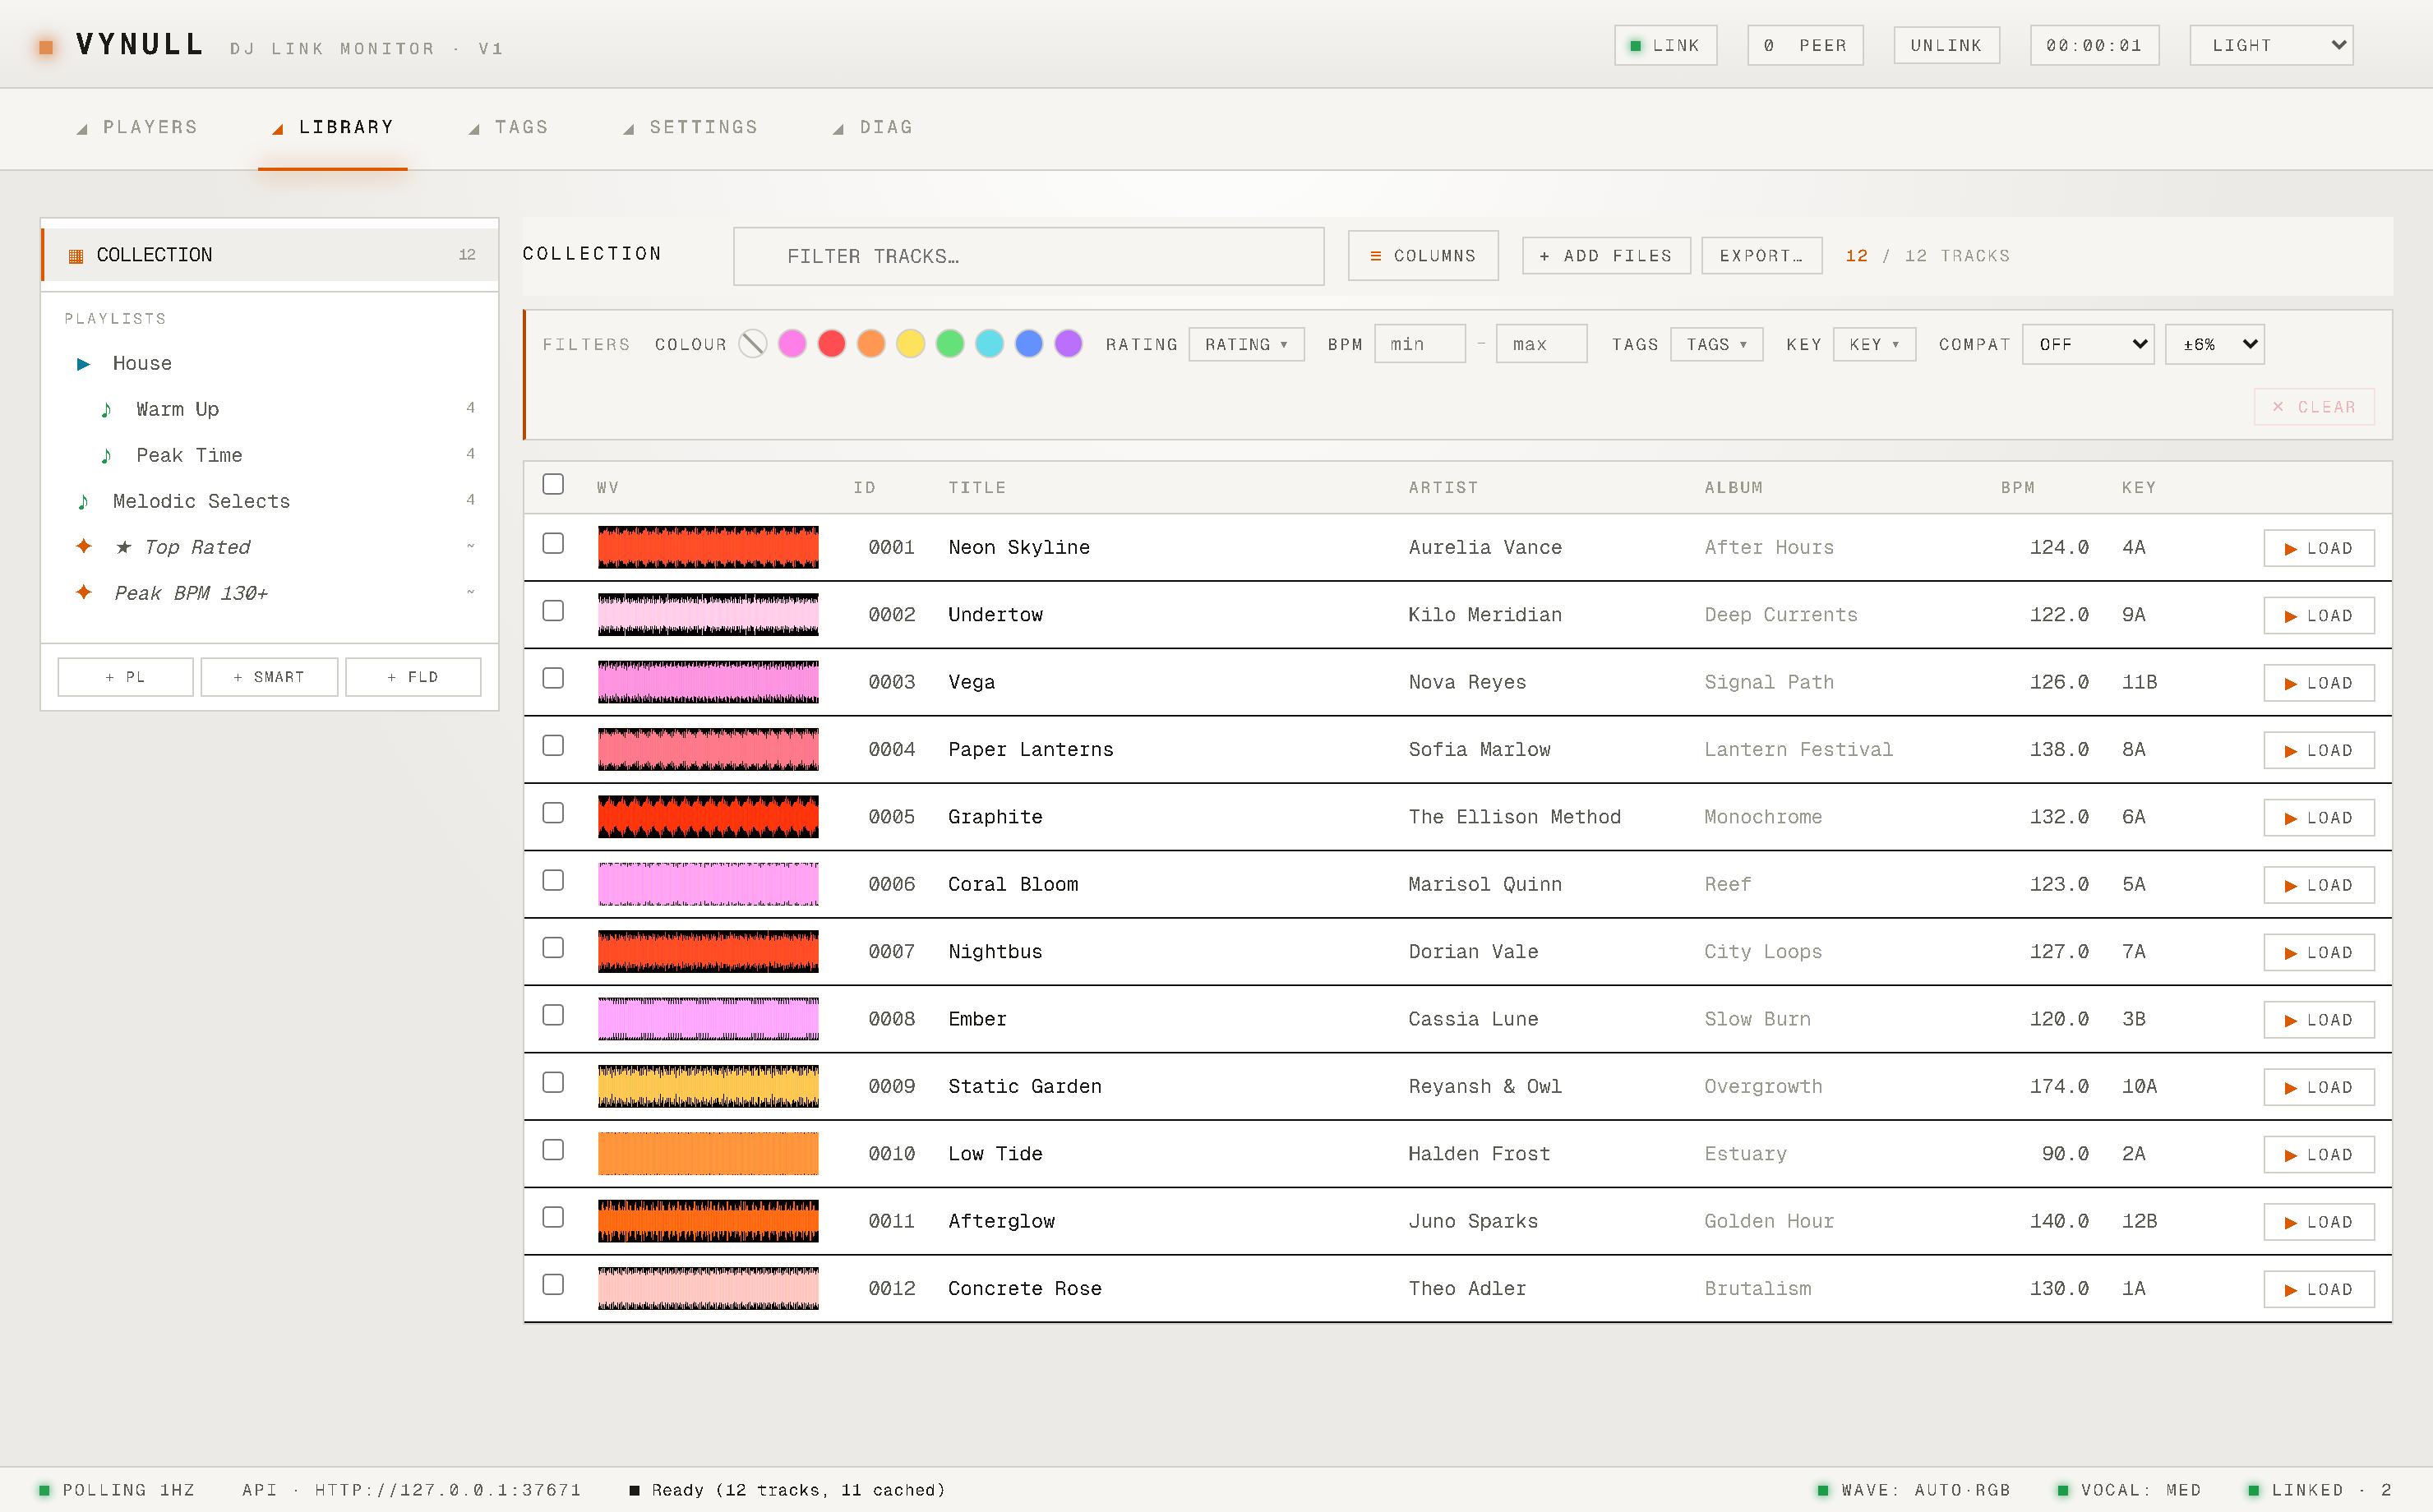
Task: Select the no-colour filter swatch
Action: click(x=753, y=344)
